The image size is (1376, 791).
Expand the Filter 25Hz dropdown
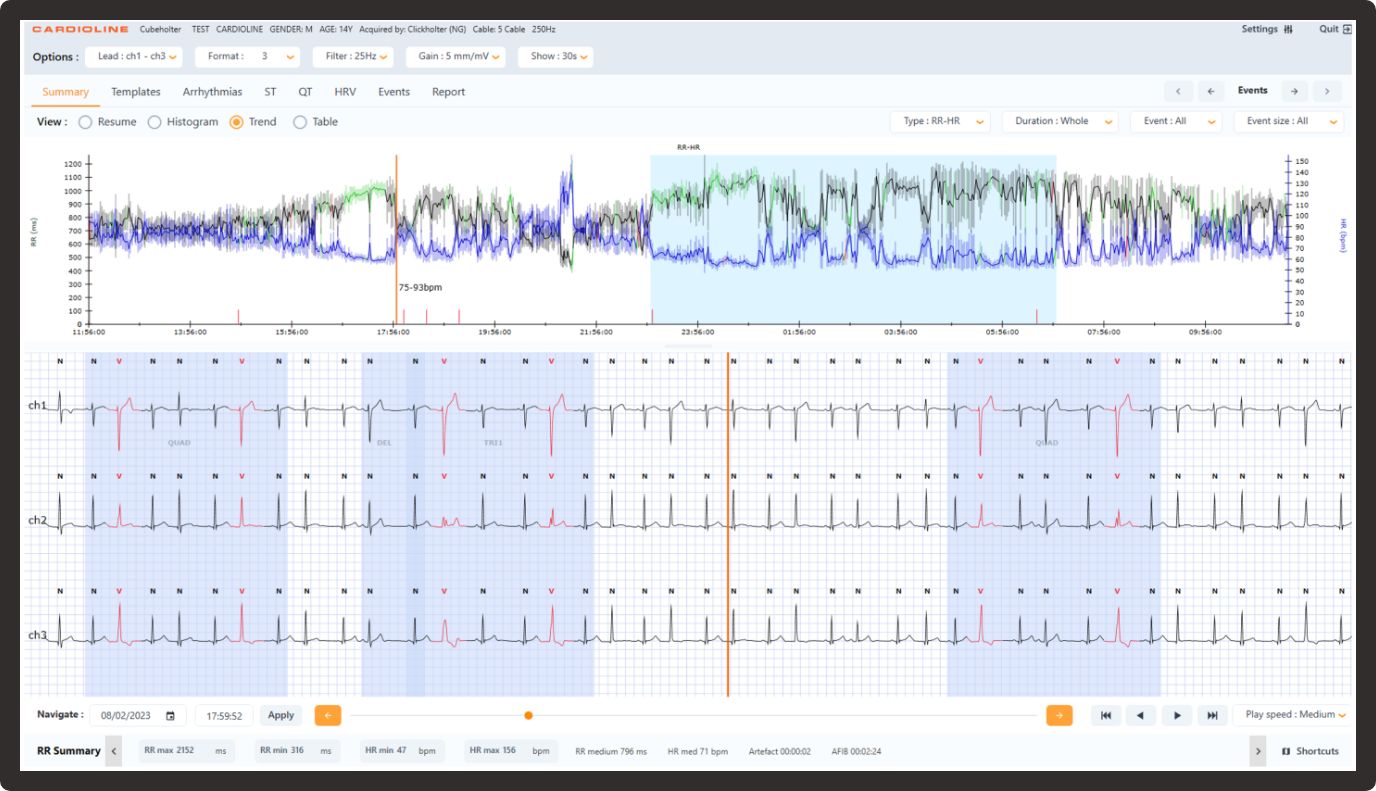click(353, 57)
